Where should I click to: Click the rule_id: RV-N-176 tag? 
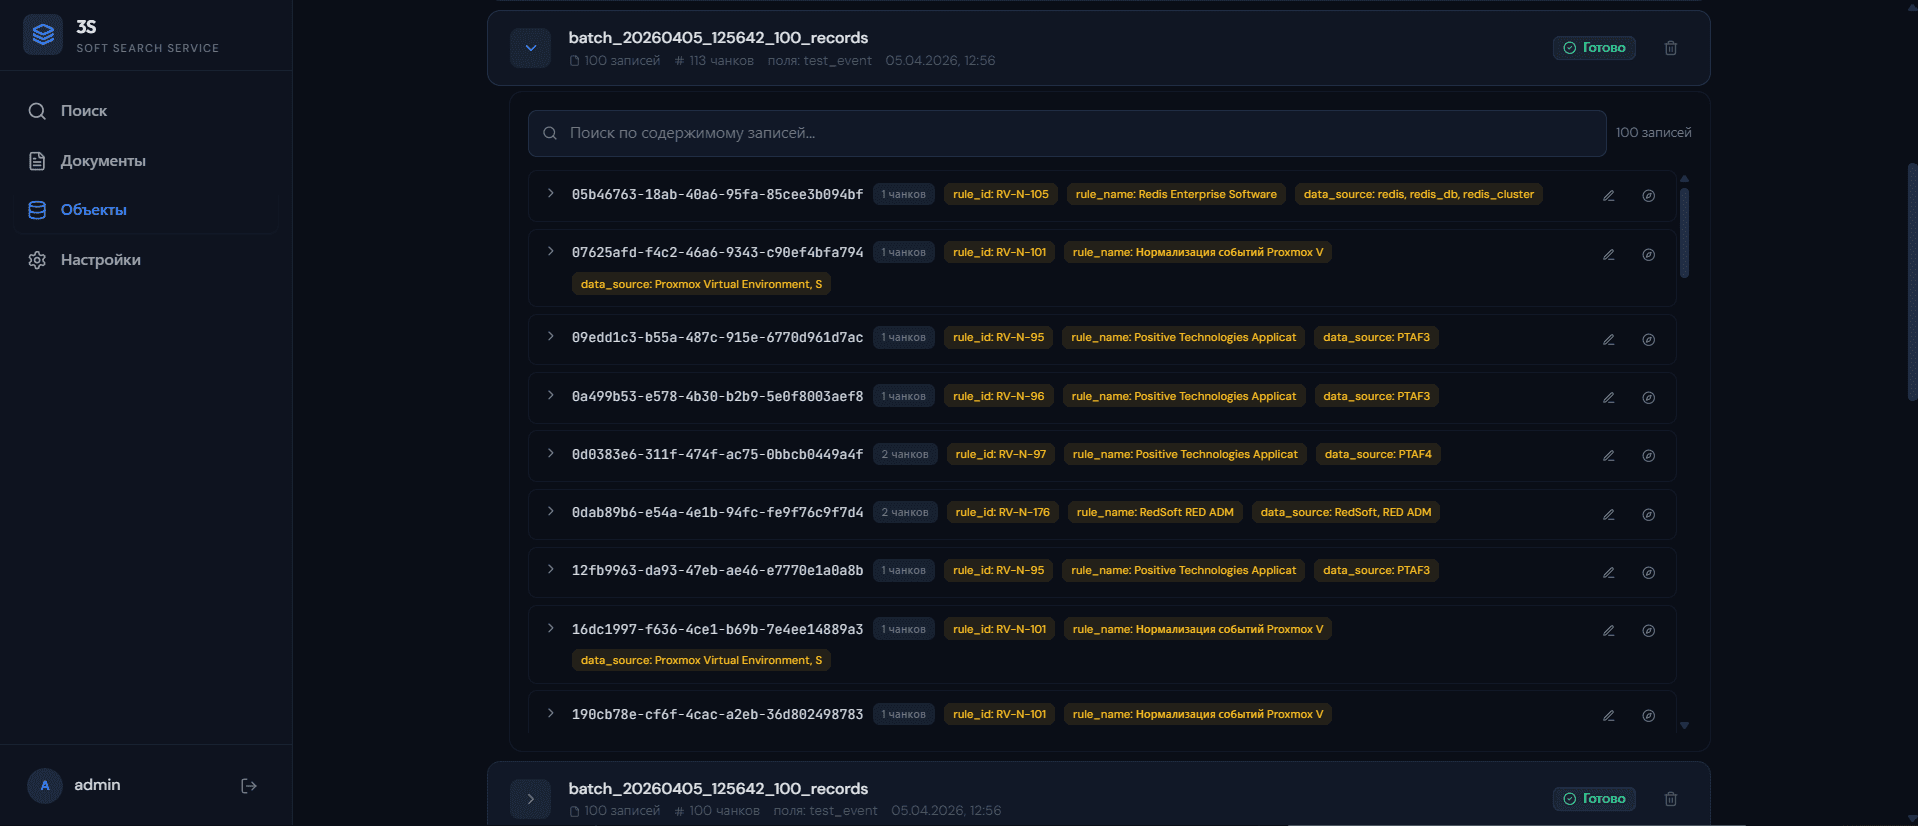[1001, 513]
